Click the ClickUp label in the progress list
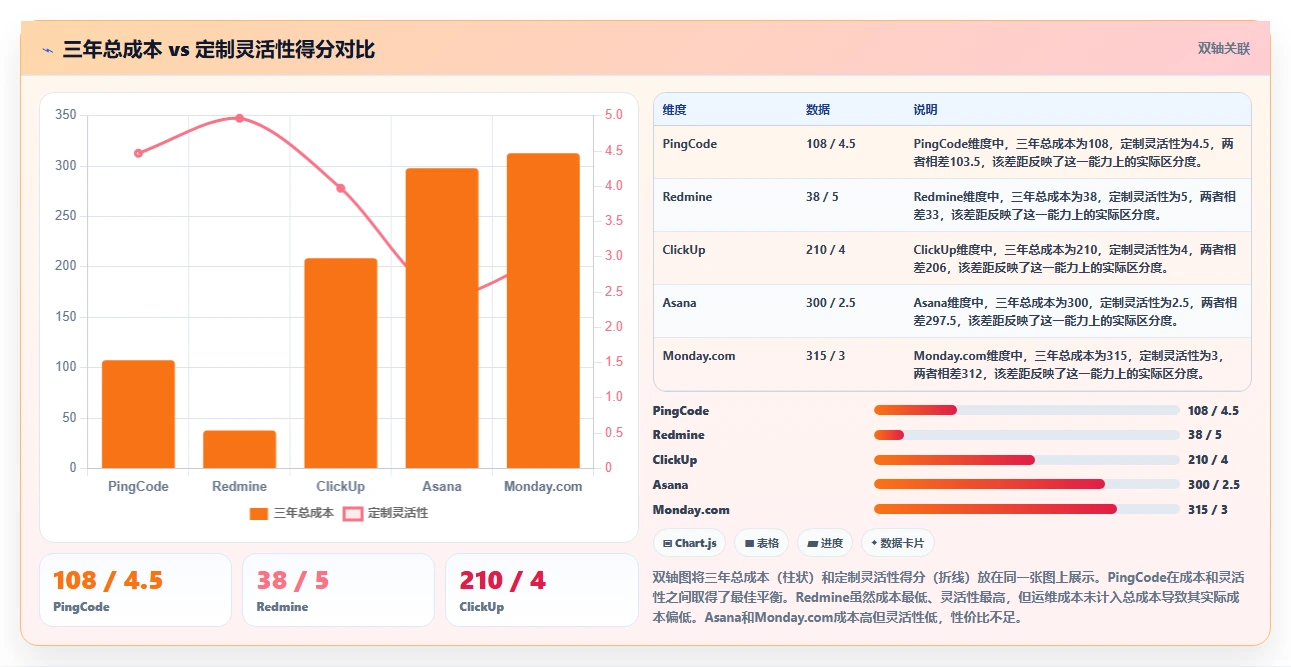Screen dimensions: 1291x667 pyautogui.click(x=675, y=460)
